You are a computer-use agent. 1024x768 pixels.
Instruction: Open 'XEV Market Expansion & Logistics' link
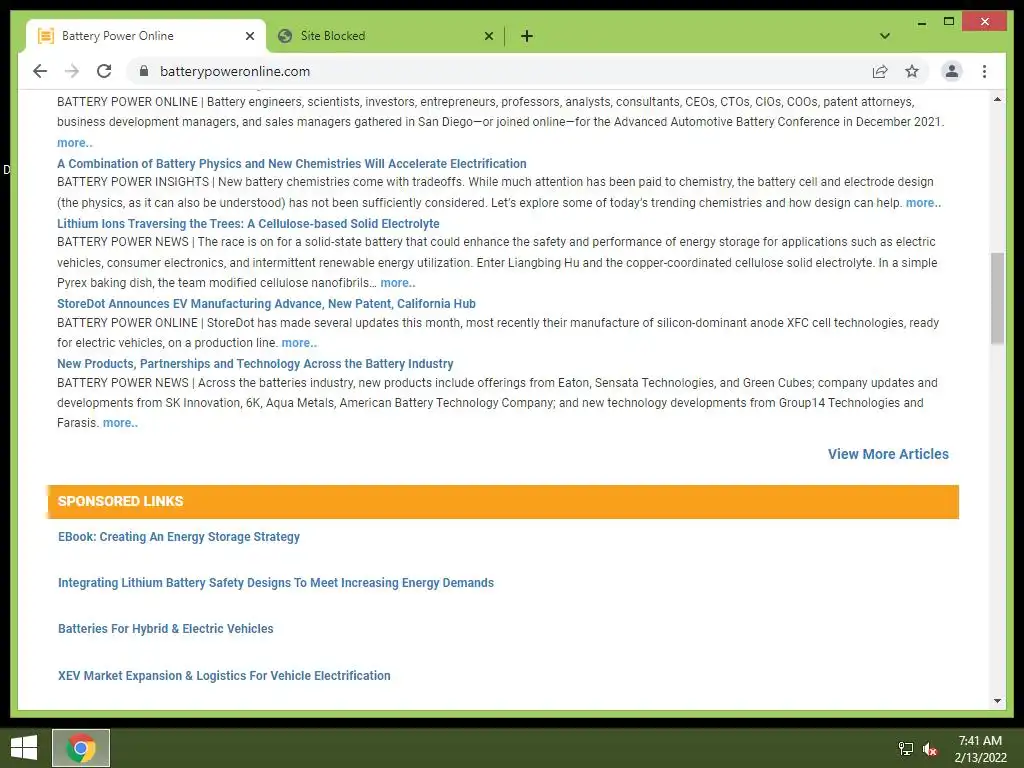coord(224,676)
